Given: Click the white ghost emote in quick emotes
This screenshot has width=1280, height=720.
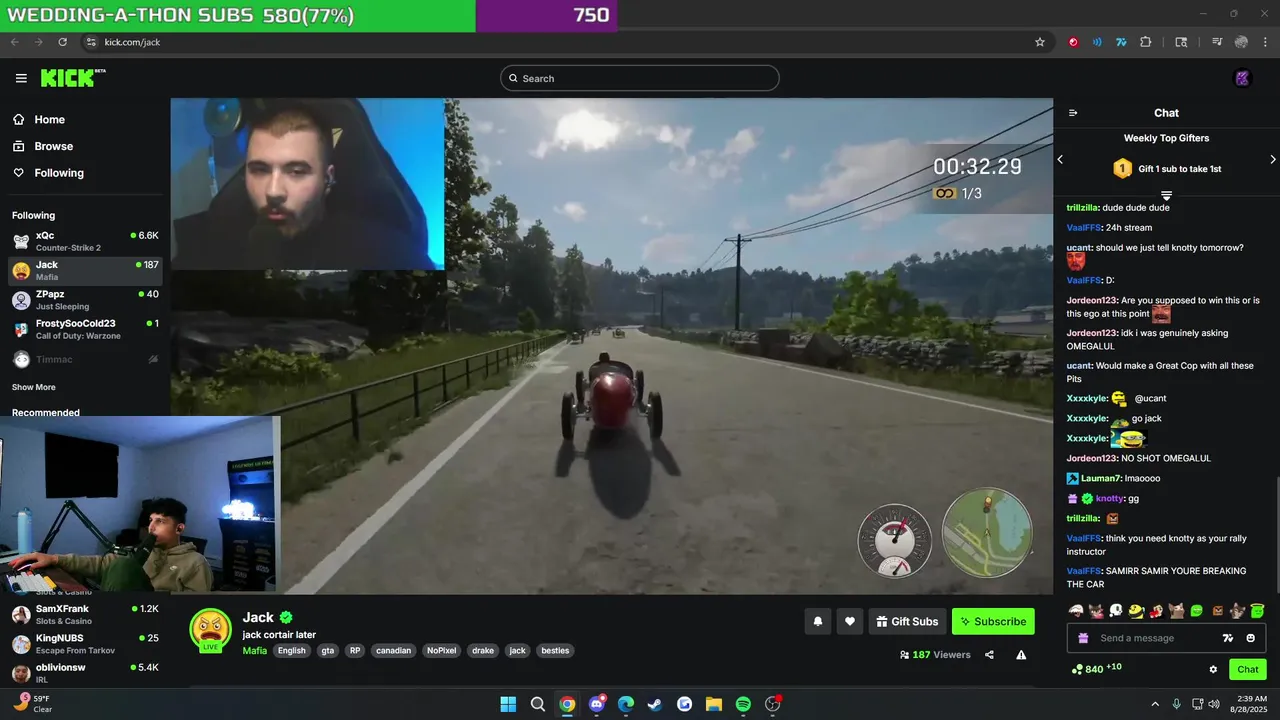Looking at the screenshot, I should 1116,611.
